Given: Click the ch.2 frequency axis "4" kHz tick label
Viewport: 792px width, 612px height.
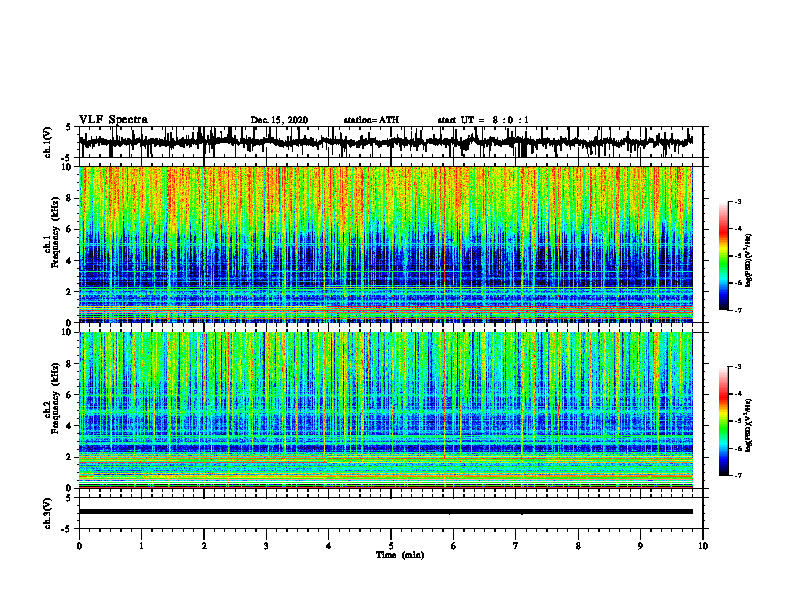Looking at the screenshot, I should (x=70, y=426).
